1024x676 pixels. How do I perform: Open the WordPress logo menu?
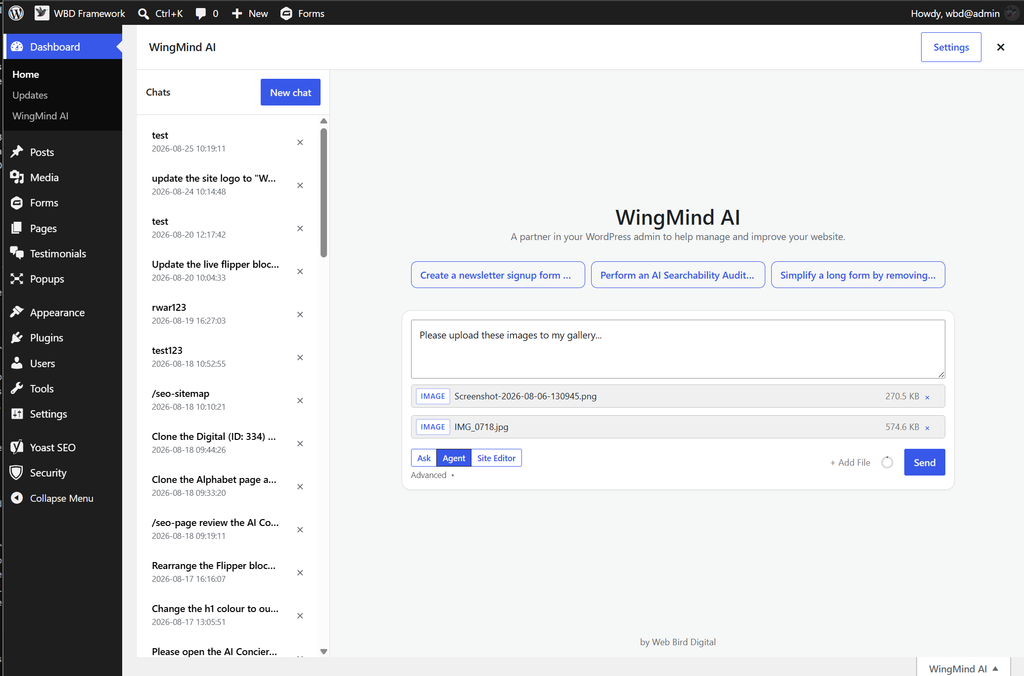pyautogui.click(x=16, y=13)
